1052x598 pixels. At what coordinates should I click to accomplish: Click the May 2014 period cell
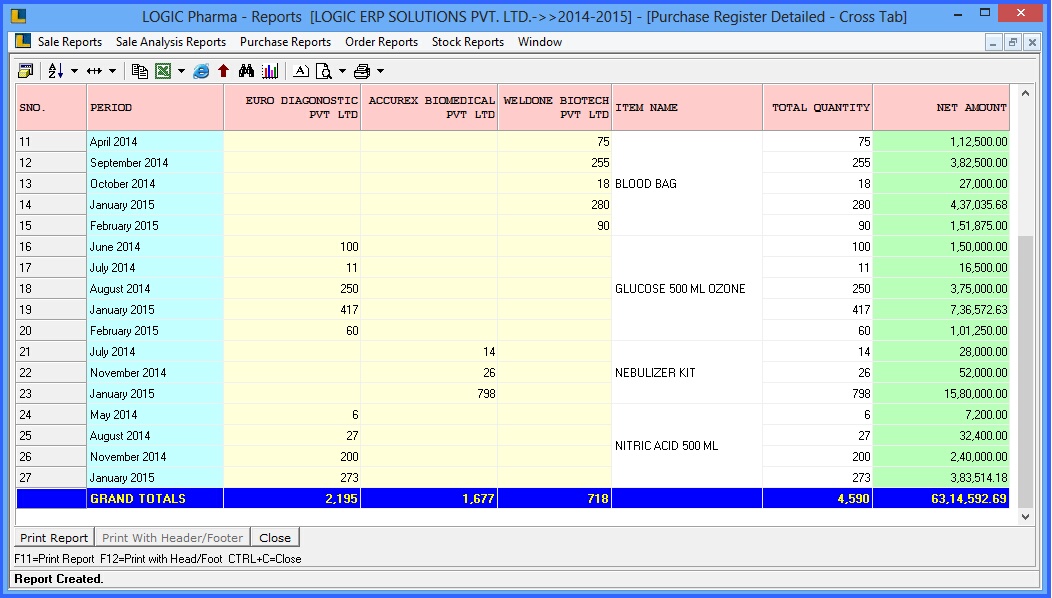[155, 415]
